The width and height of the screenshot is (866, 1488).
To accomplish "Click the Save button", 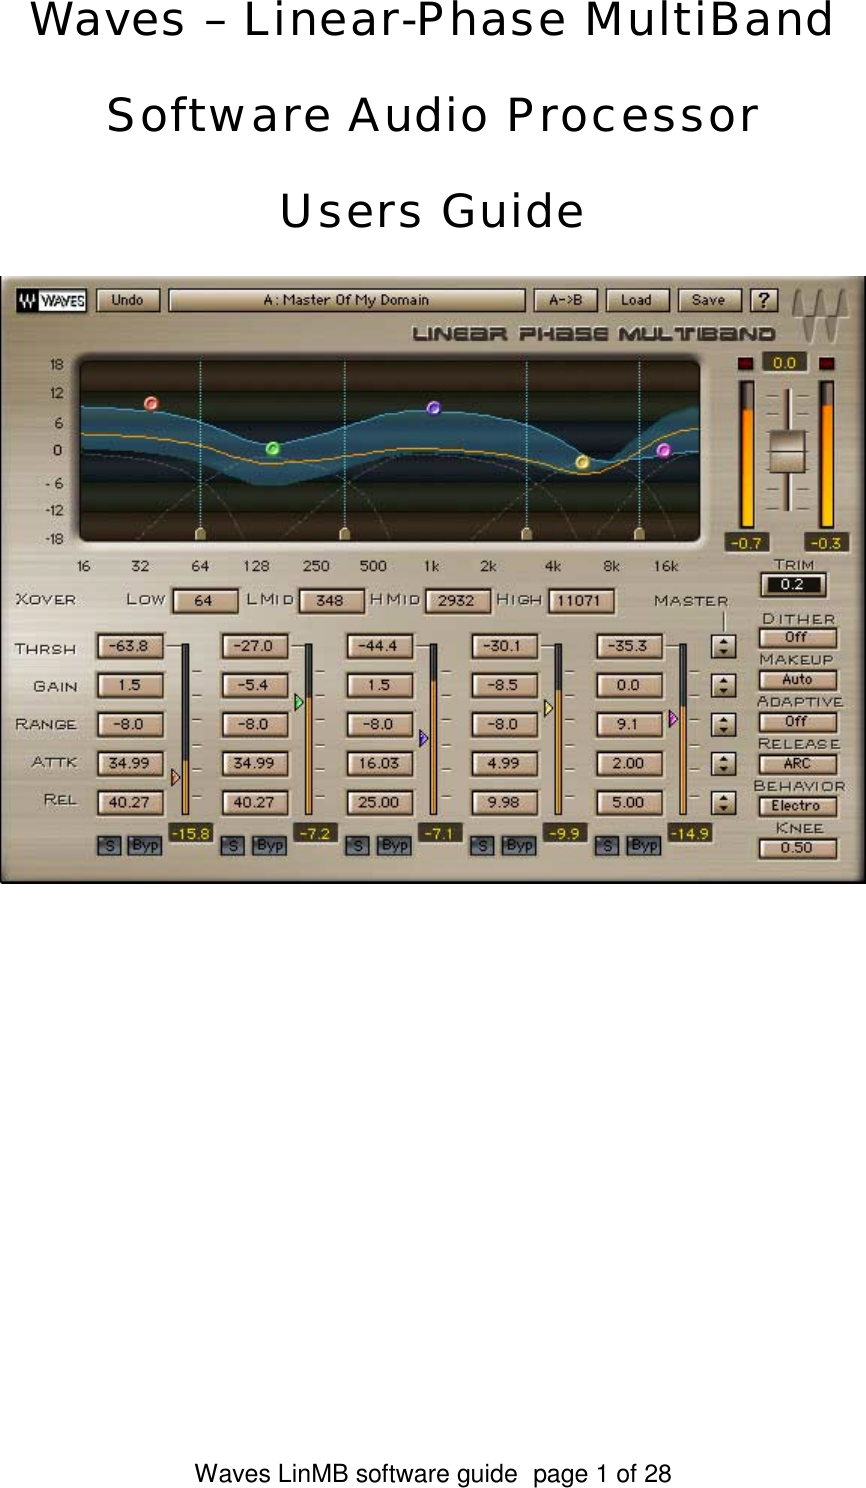I will pos(709,300).
